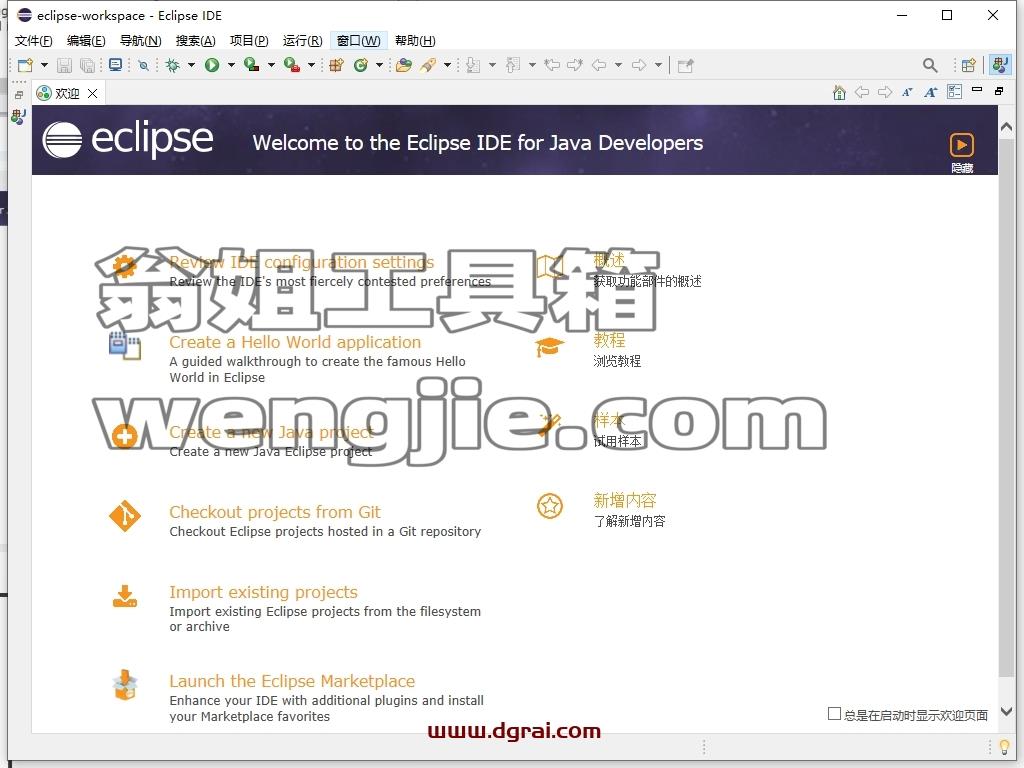Close the 欢迎 tab

pyautogui.click(x=93, y=93)
